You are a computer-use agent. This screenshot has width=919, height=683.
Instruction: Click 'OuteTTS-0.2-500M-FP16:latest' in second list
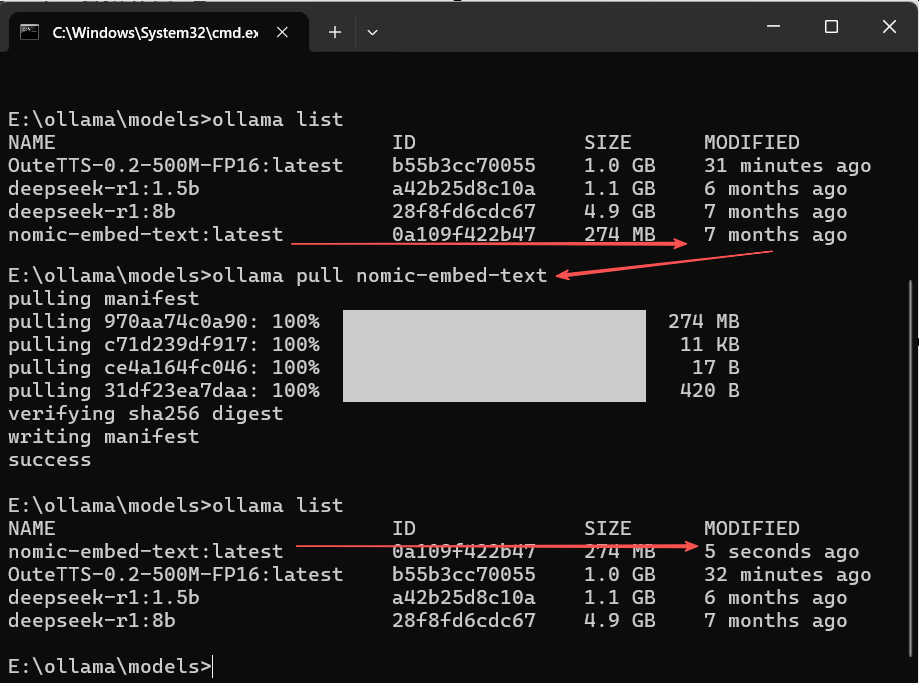[x=175, y=575]
